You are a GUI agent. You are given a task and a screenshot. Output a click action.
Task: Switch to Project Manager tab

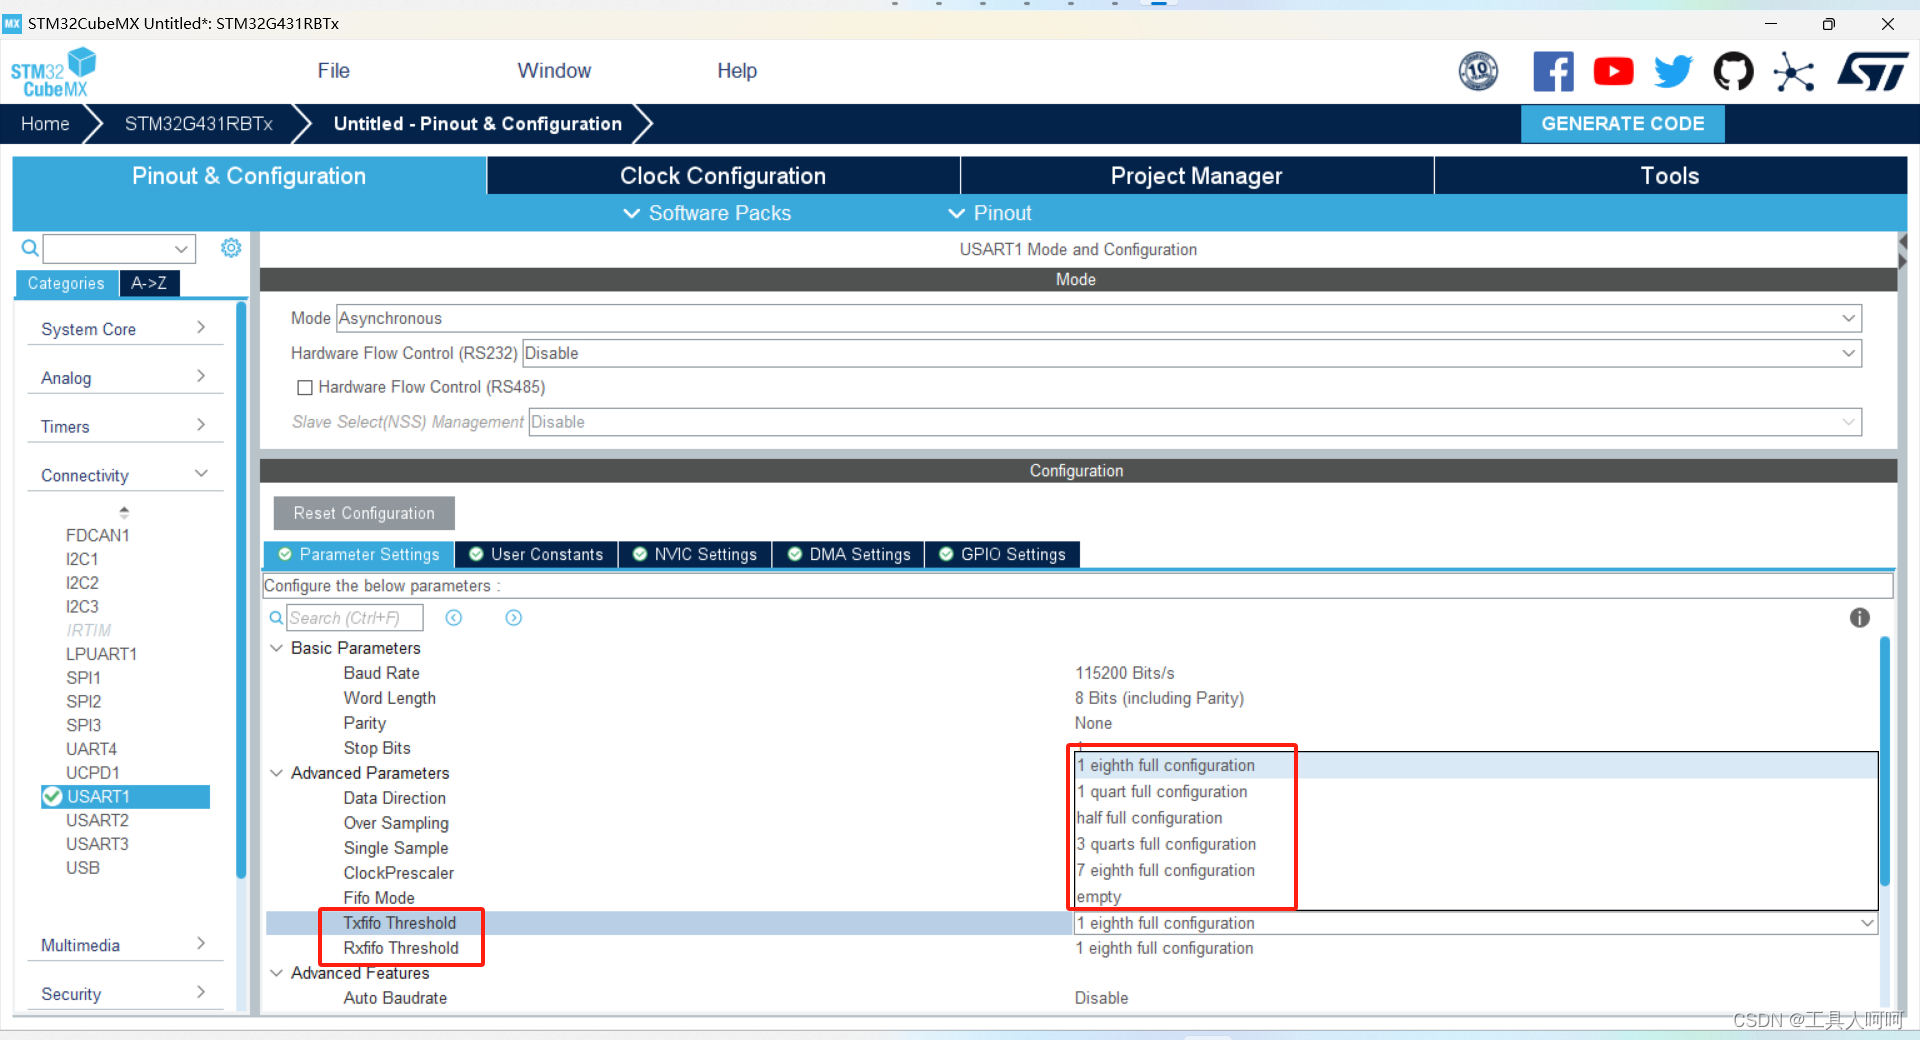point(1196,176)
